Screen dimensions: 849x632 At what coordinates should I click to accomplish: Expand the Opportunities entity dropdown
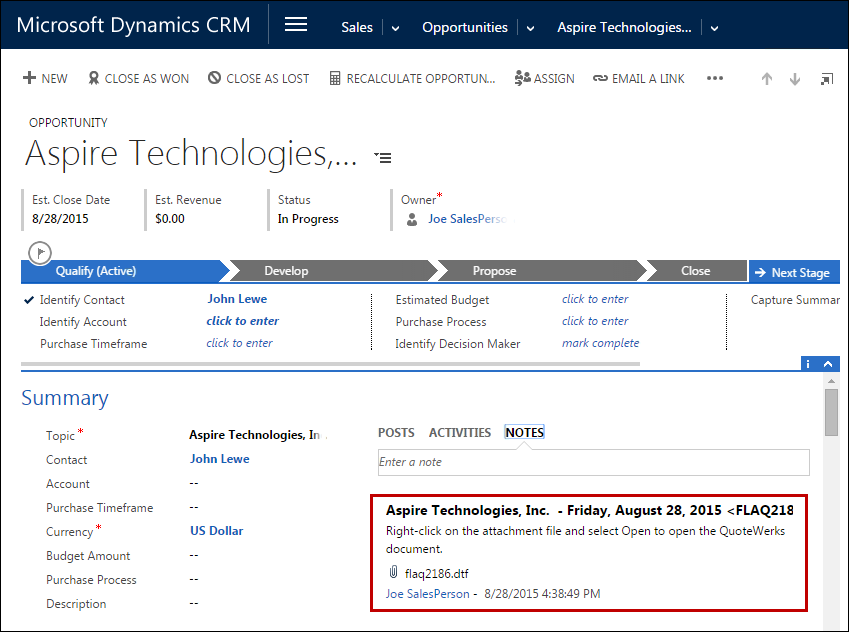coord(528,28)
